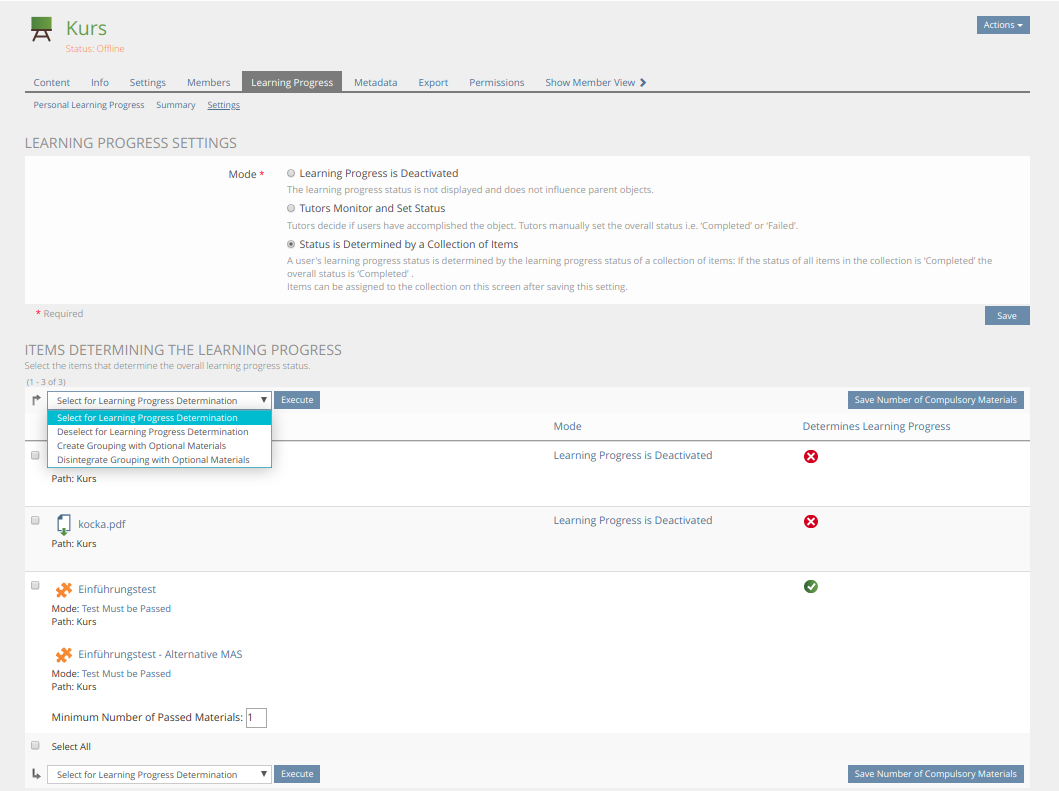Select Learning Progress is Deactivated radio option

291,173
